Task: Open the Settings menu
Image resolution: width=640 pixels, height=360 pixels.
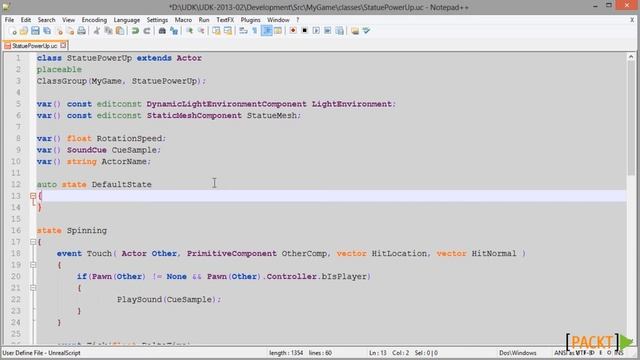Action: pos(157,20)
